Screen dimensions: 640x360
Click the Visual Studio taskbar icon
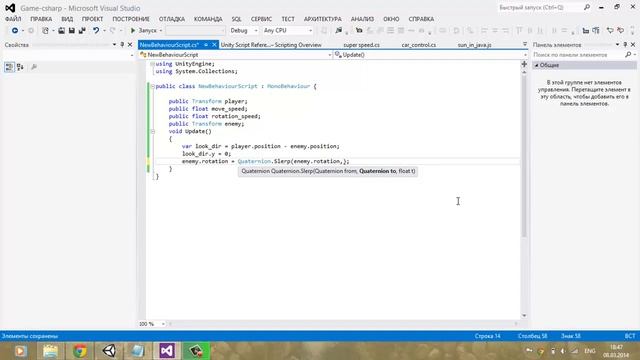point(167,351)
